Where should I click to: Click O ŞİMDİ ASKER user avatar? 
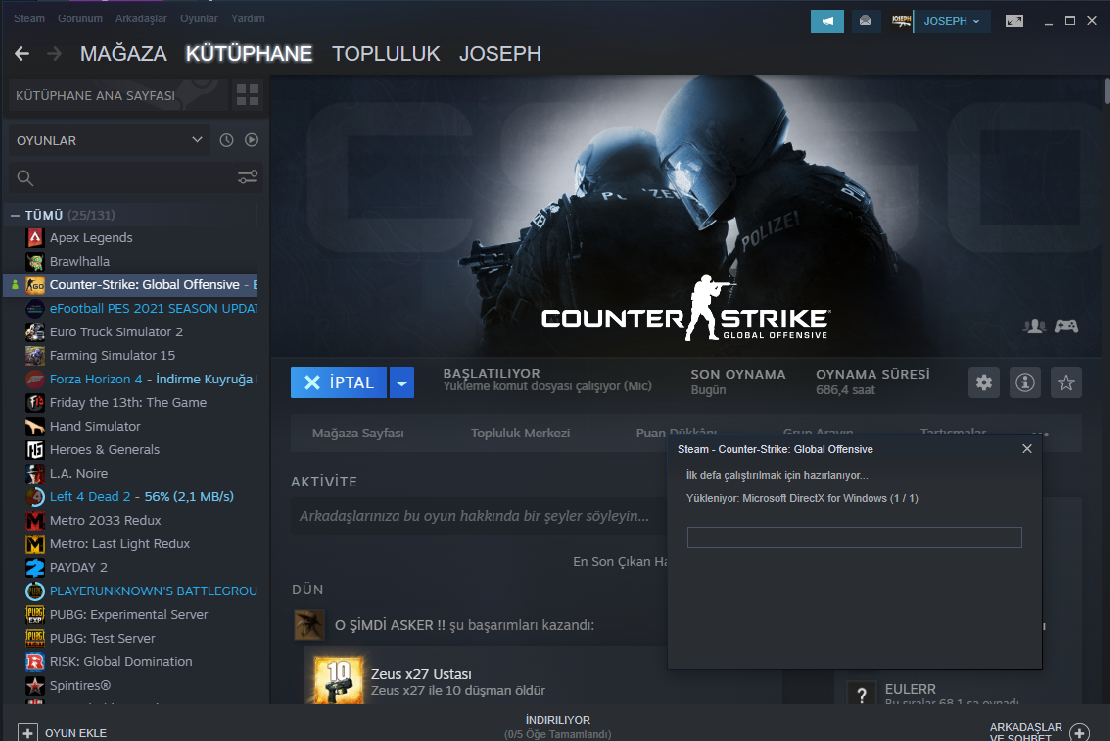[x=309, y=625]
